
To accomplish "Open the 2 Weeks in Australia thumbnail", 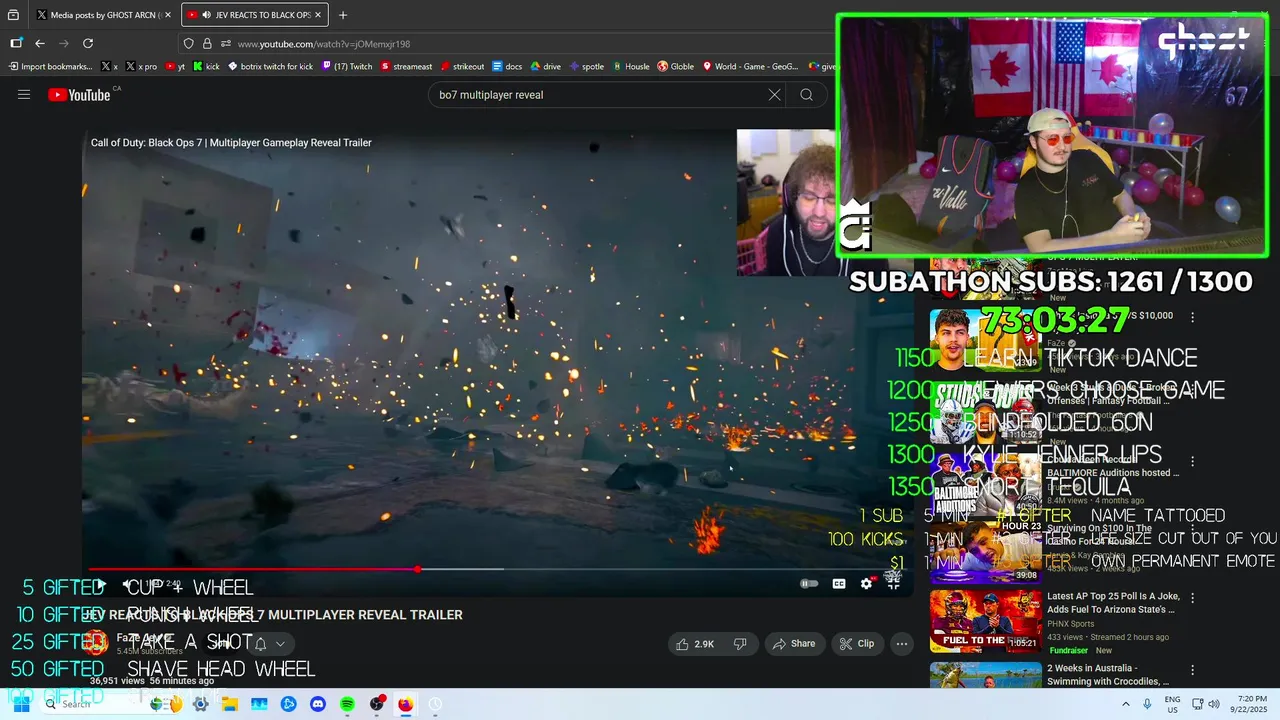I will pos(985,675).
